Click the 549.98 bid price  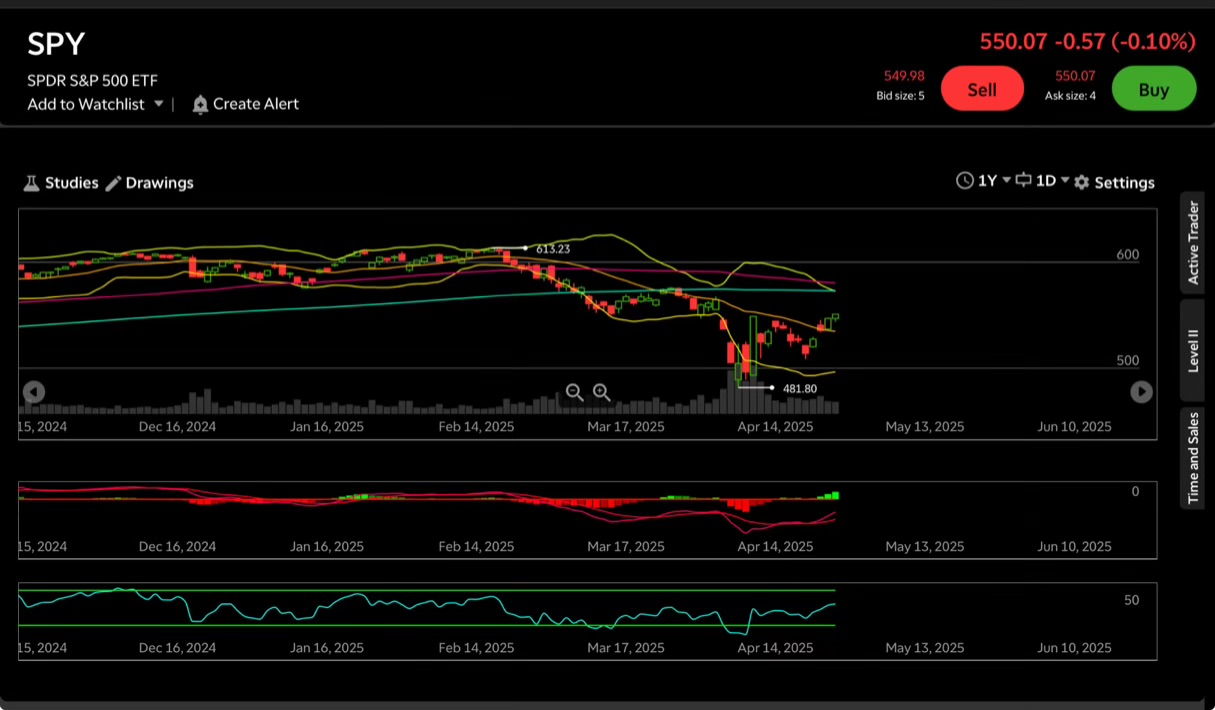coord(904,76)
